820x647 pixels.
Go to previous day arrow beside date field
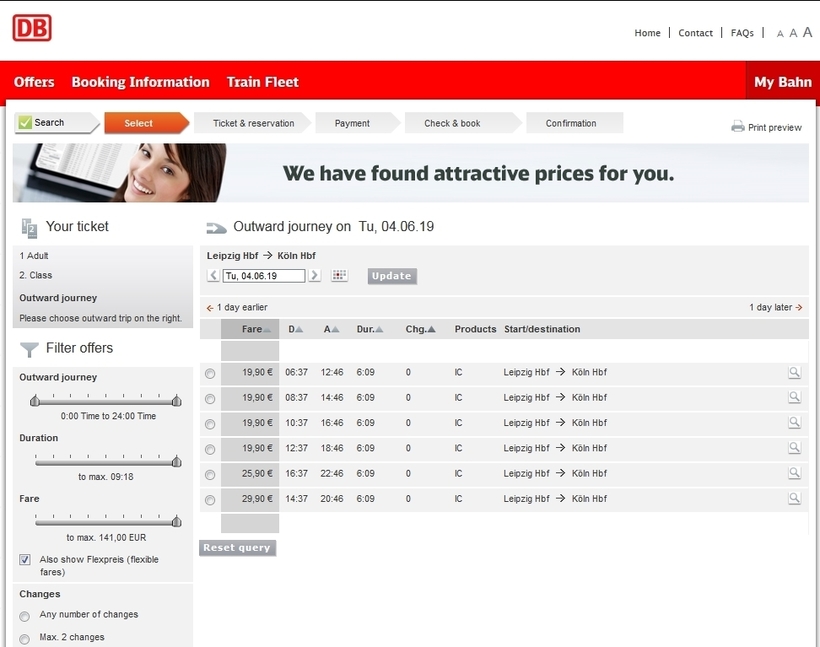[x=213, y=275]
